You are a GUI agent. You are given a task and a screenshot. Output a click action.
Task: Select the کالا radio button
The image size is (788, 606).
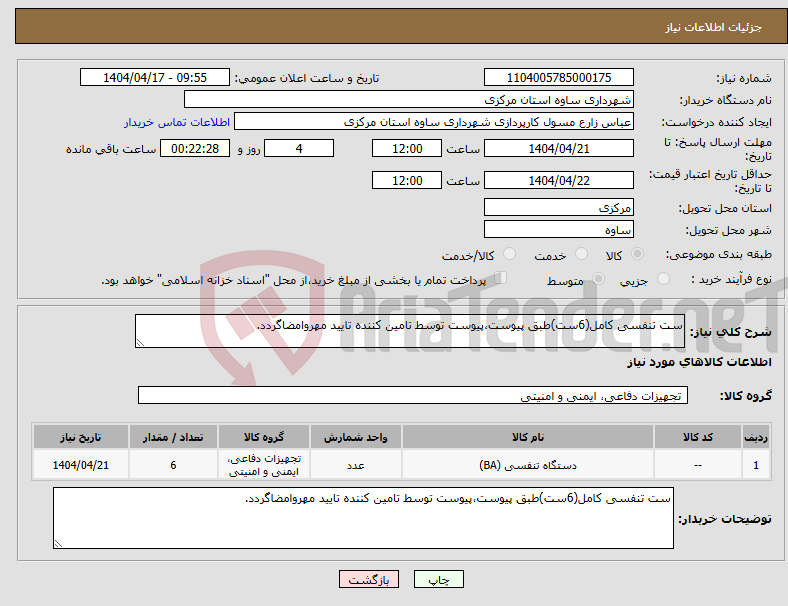pyautogui.click(x=637, y=254)
